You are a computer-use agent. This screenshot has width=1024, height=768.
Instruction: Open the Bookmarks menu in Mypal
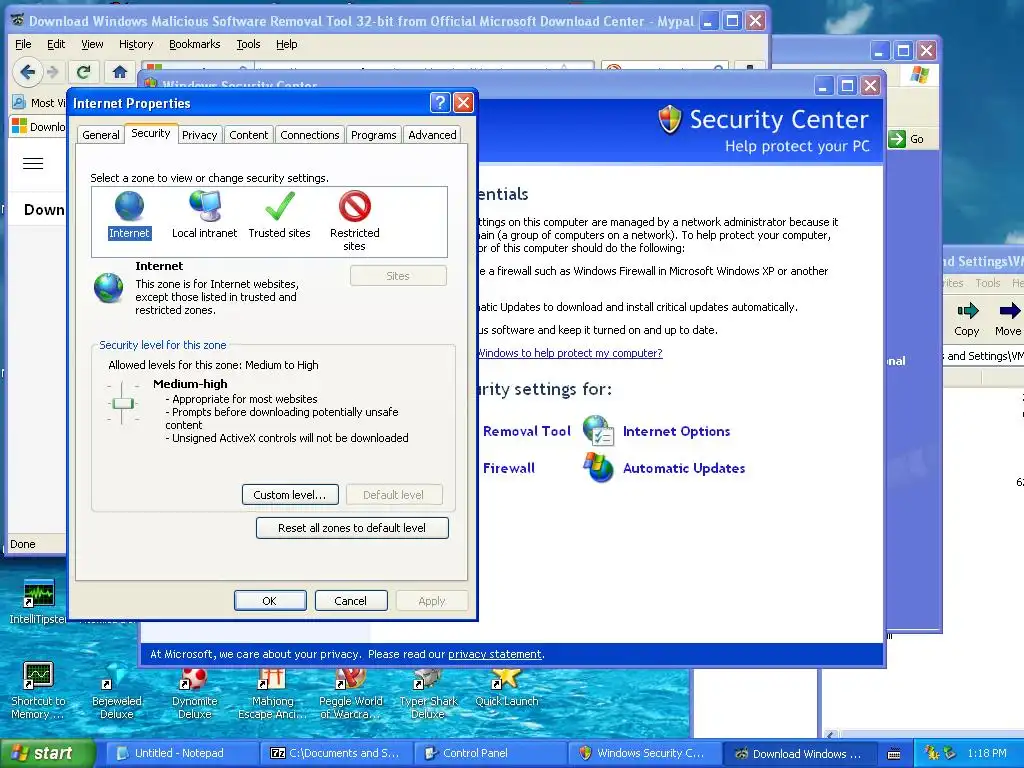click(195, 44)
